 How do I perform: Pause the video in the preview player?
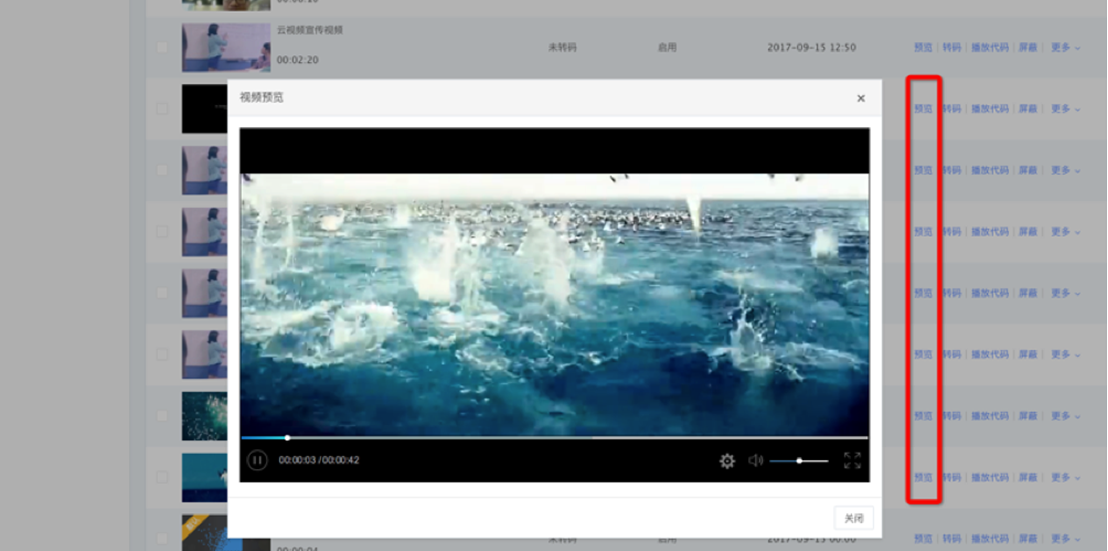point(257,461)
